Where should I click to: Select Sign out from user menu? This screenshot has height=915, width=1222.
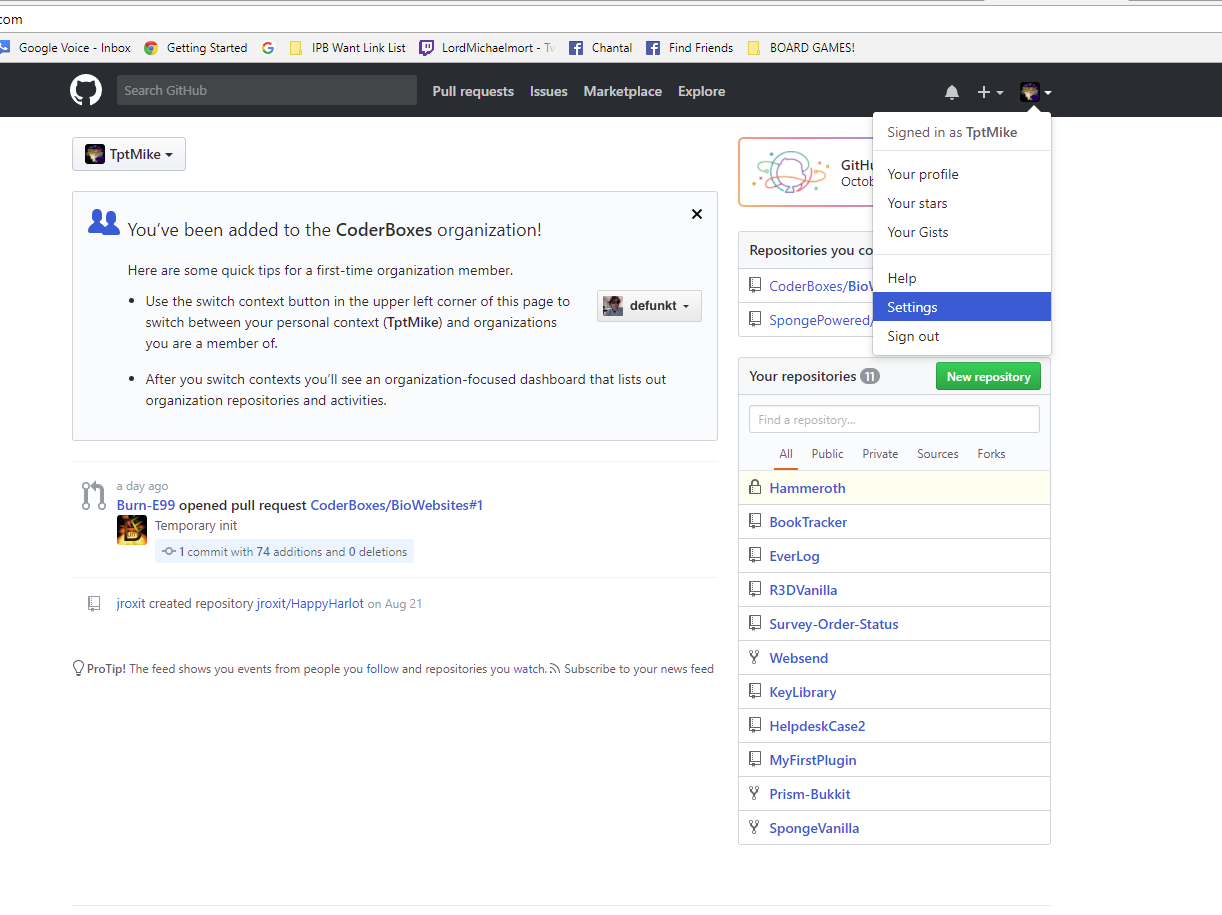tap(962, 336)
